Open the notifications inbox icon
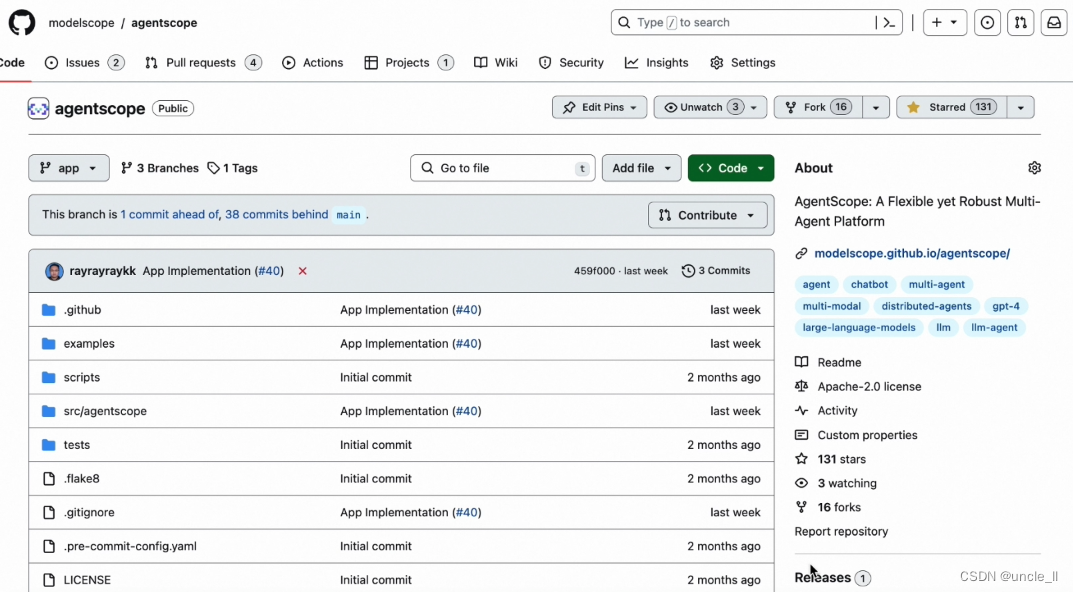This screenshot has width=1073, height=592. coord(1054,23)
